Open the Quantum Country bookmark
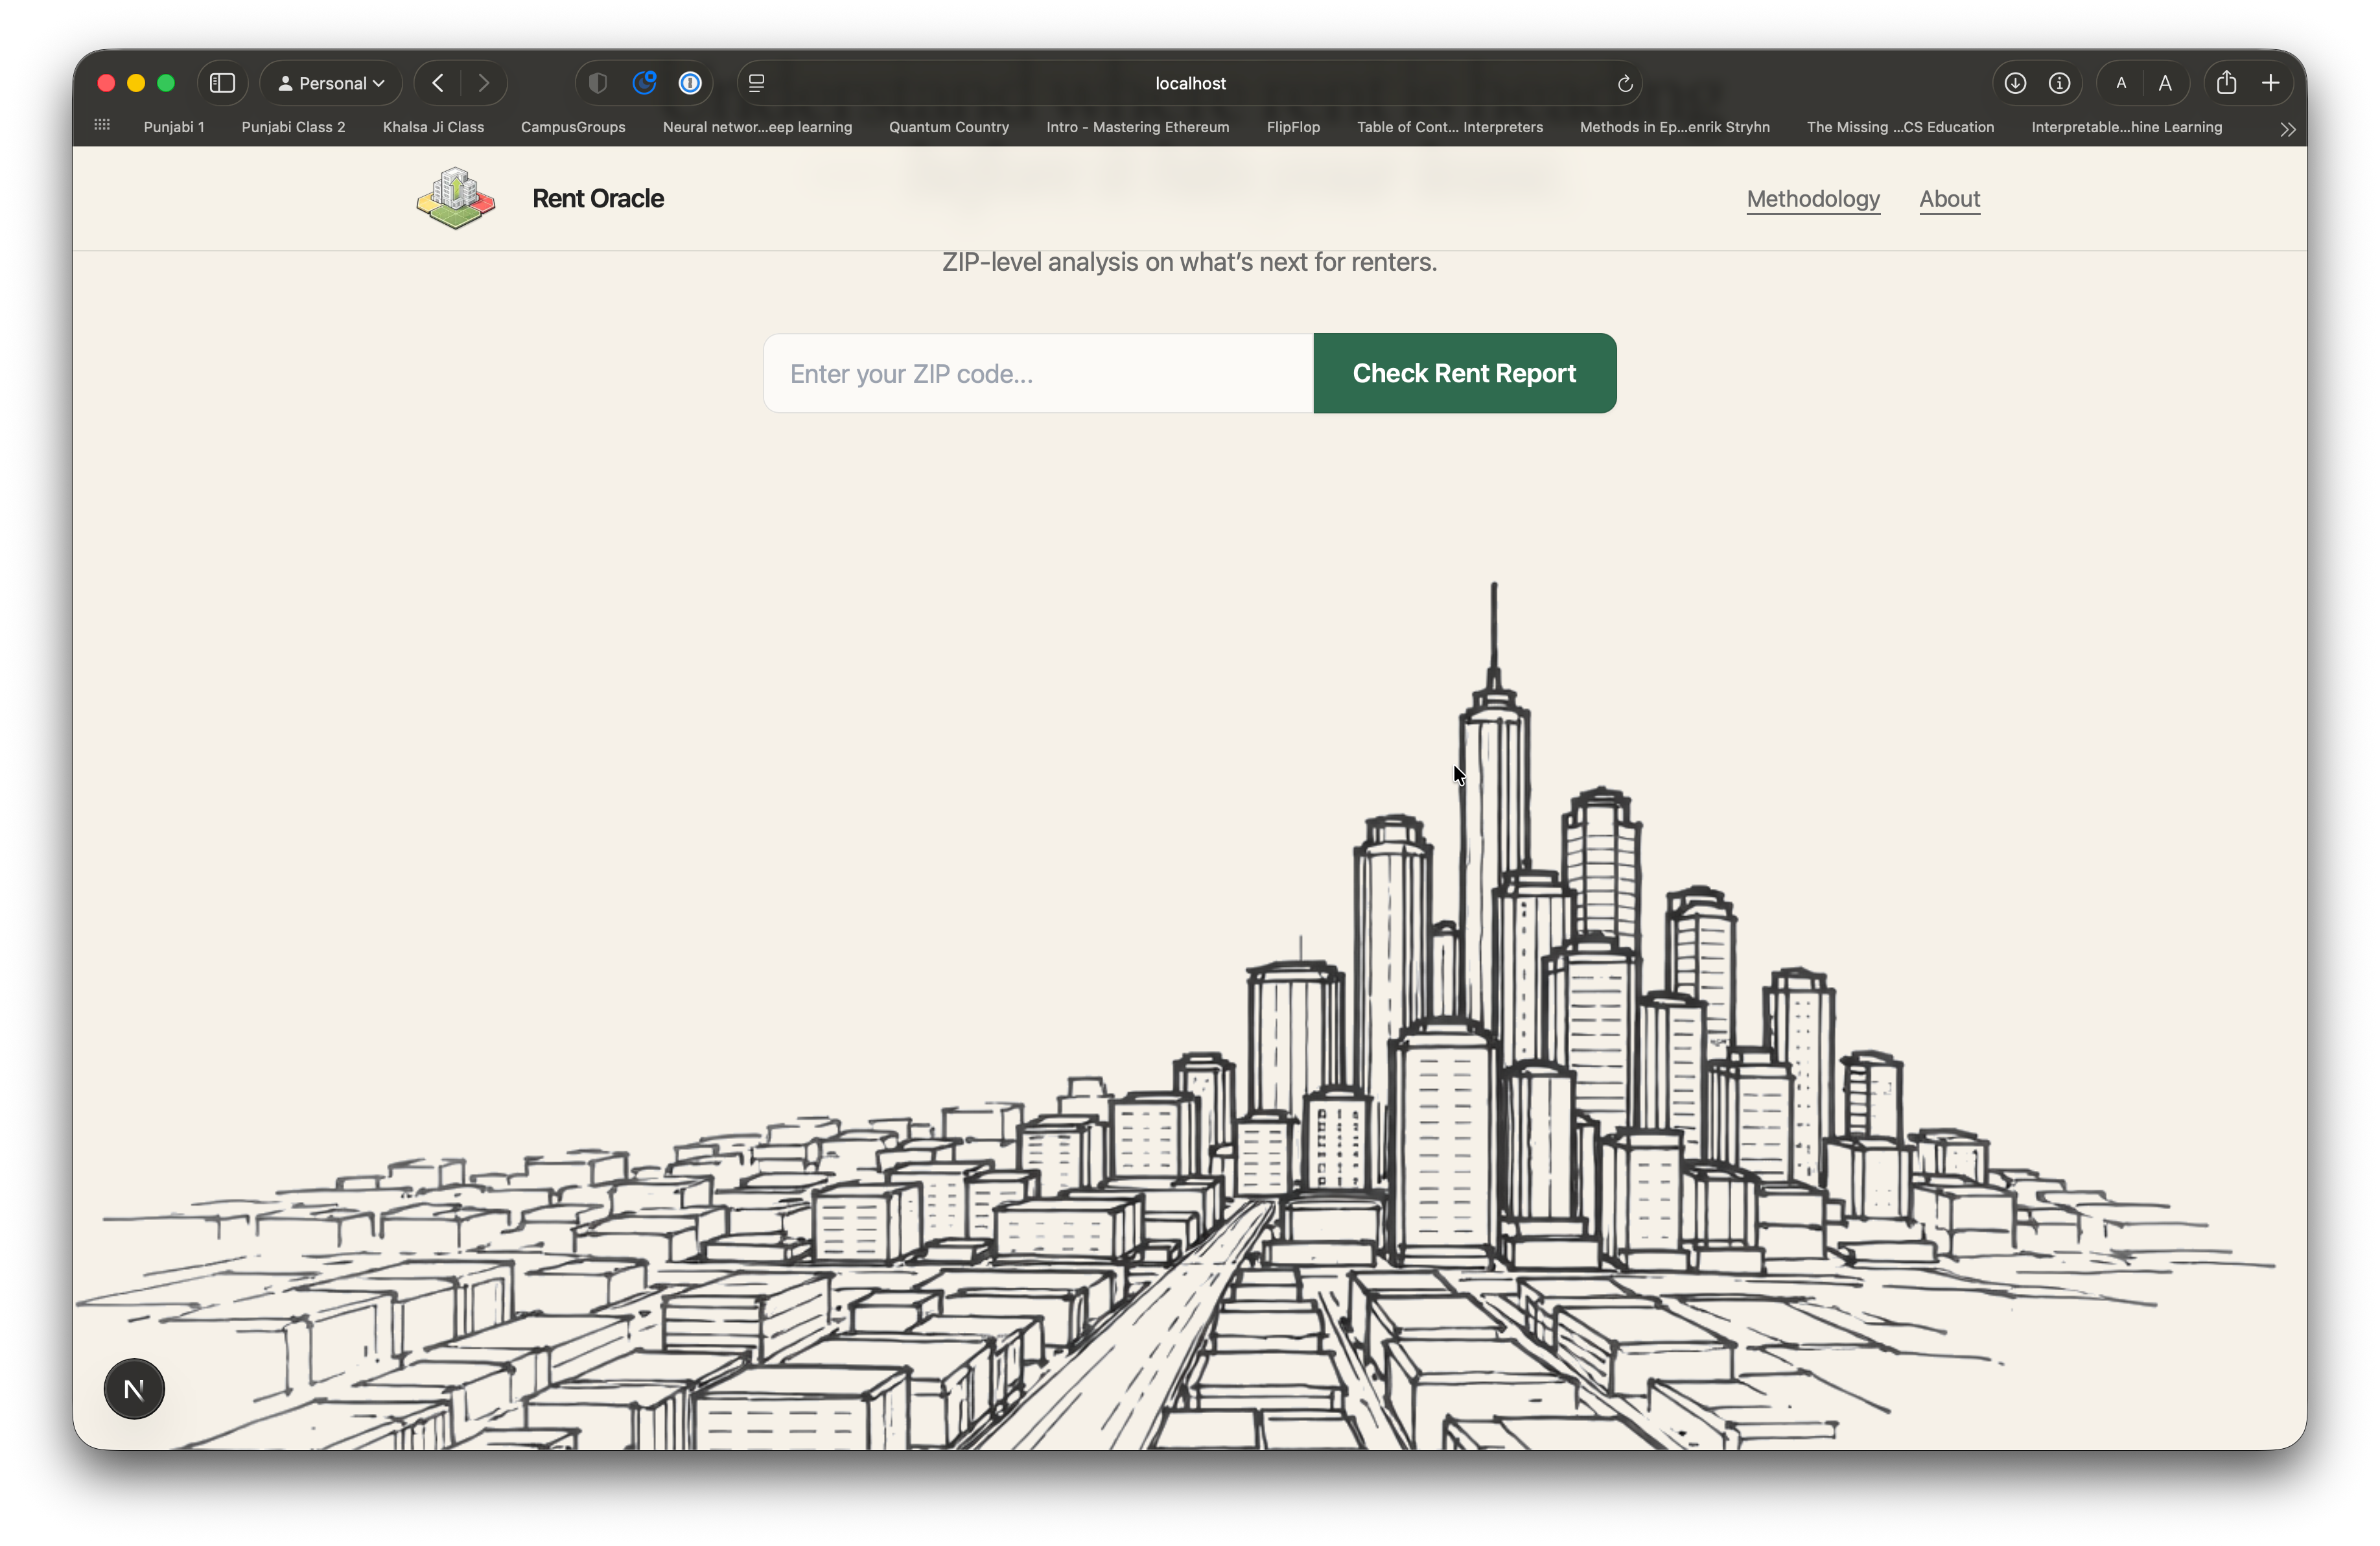Screen dimensions: 2380x1546 tap(948, 127)
